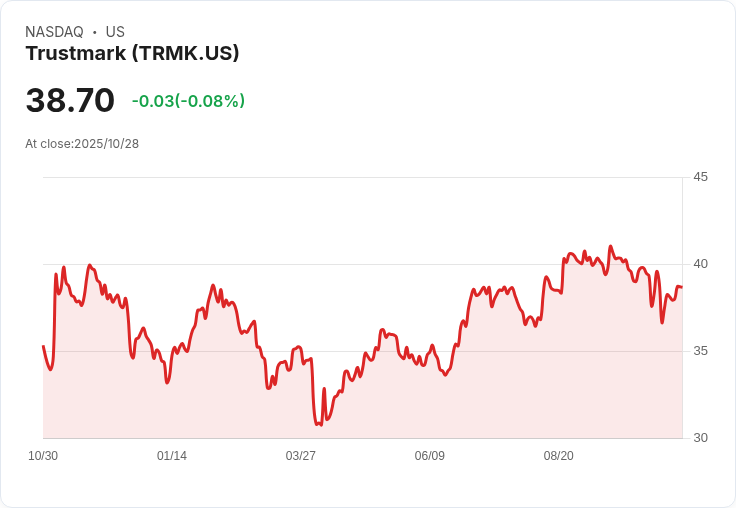Click the At close date text

[x=82, y=143]
